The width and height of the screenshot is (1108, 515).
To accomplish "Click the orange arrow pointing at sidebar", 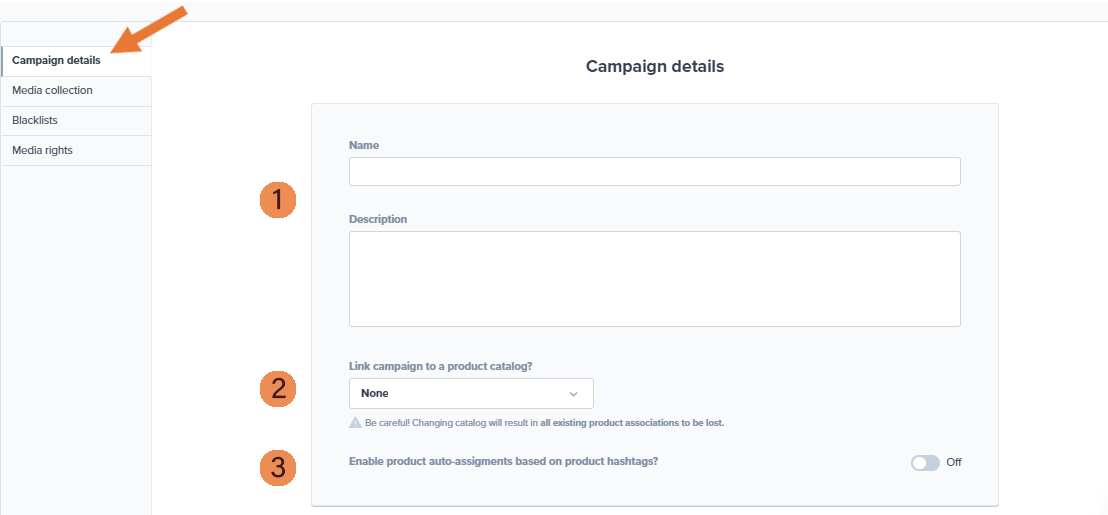I will coord(150,29).
